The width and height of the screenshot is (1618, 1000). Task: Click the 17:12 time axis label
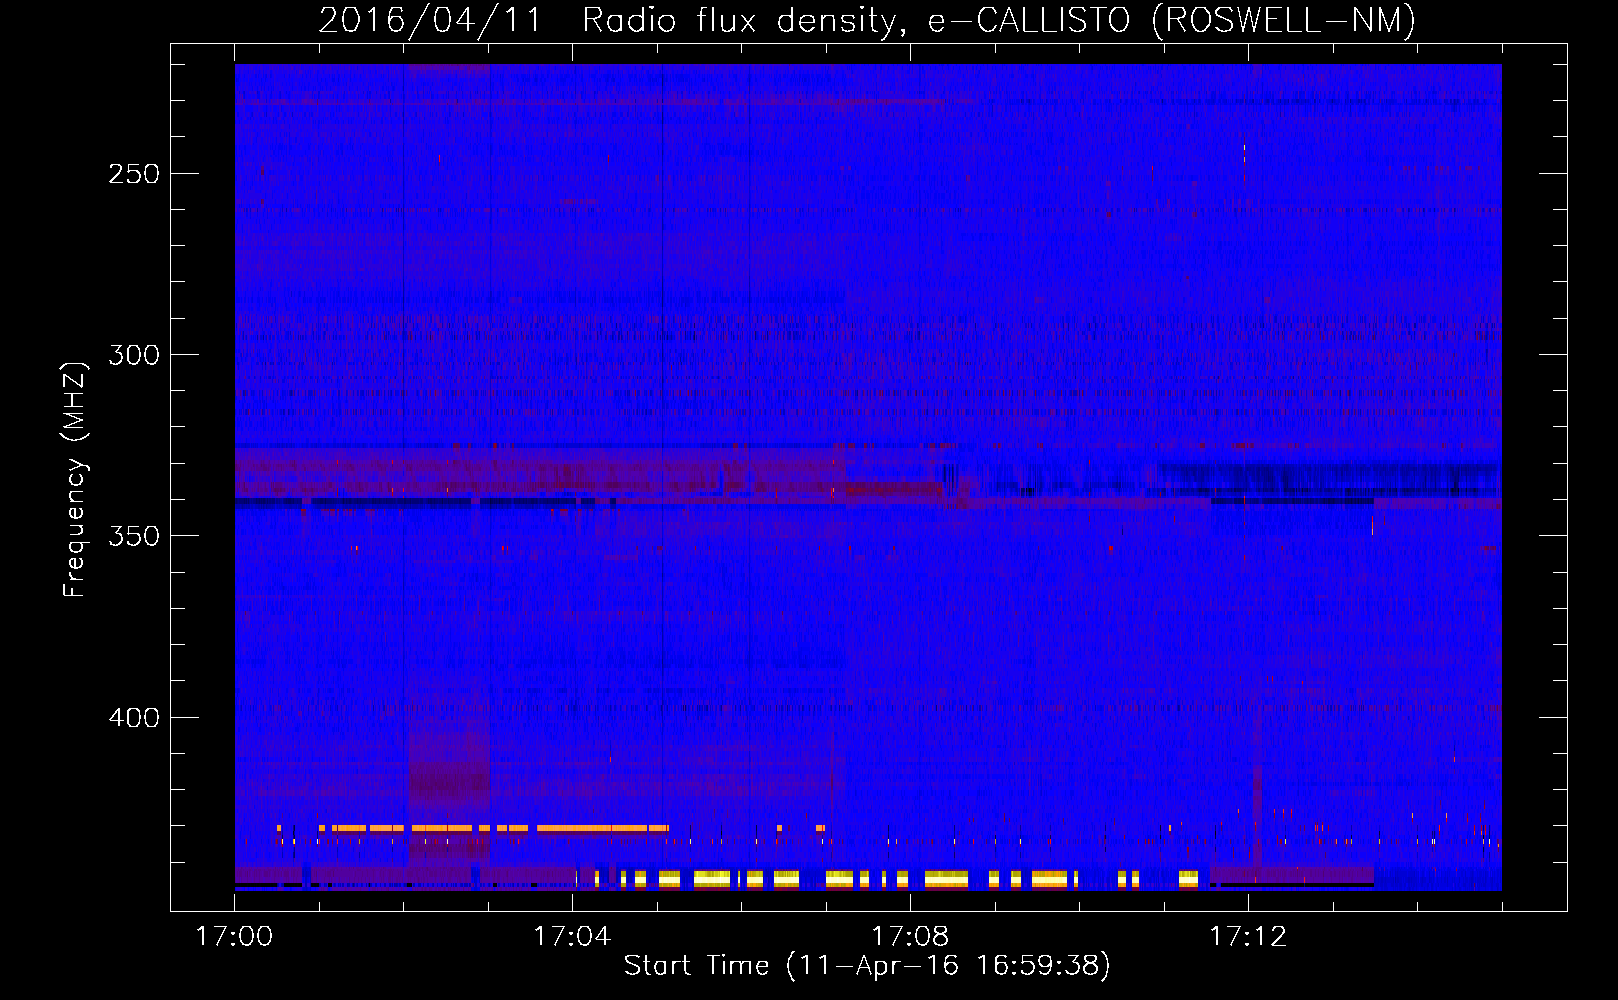pos(1248,937)
